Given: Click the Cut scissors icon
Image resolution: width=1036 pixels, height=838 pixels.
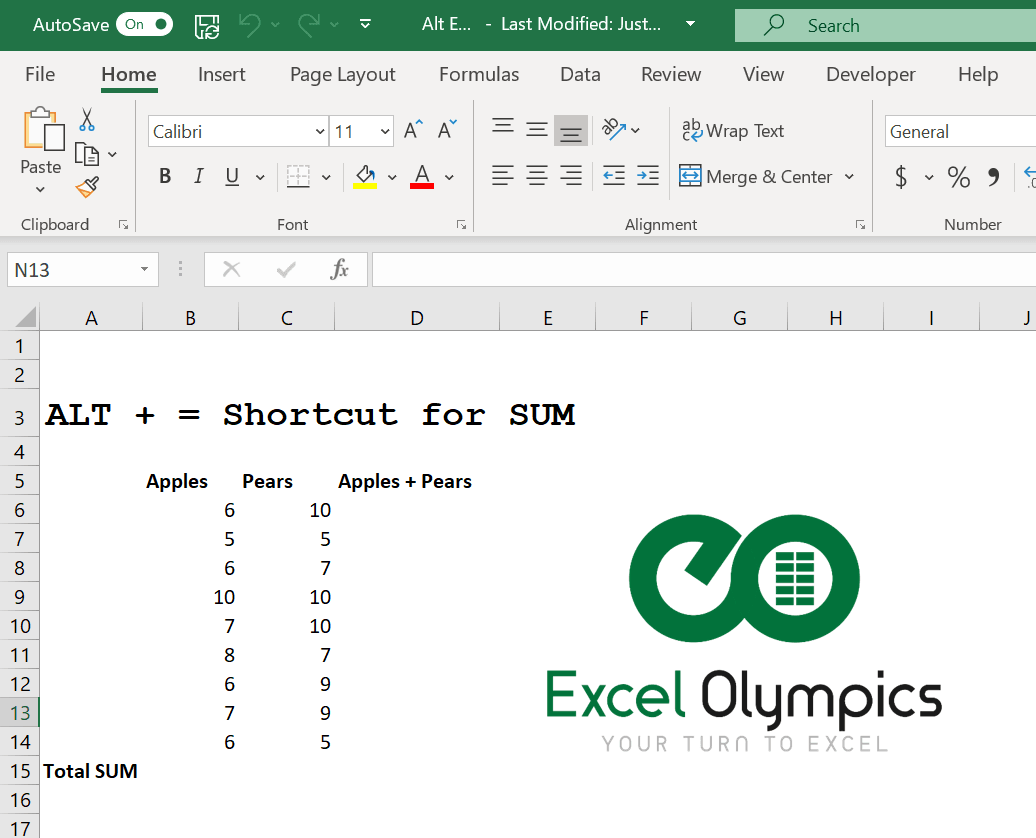Looking at the screenshot, I should pyautogui.click(x=87, y=120).
